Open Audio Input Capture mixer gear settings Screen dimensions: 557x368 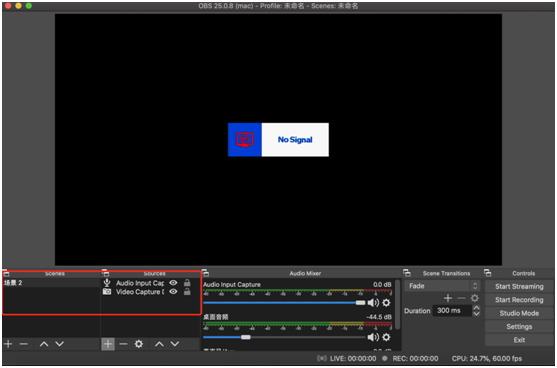click(x=386, y=303)
